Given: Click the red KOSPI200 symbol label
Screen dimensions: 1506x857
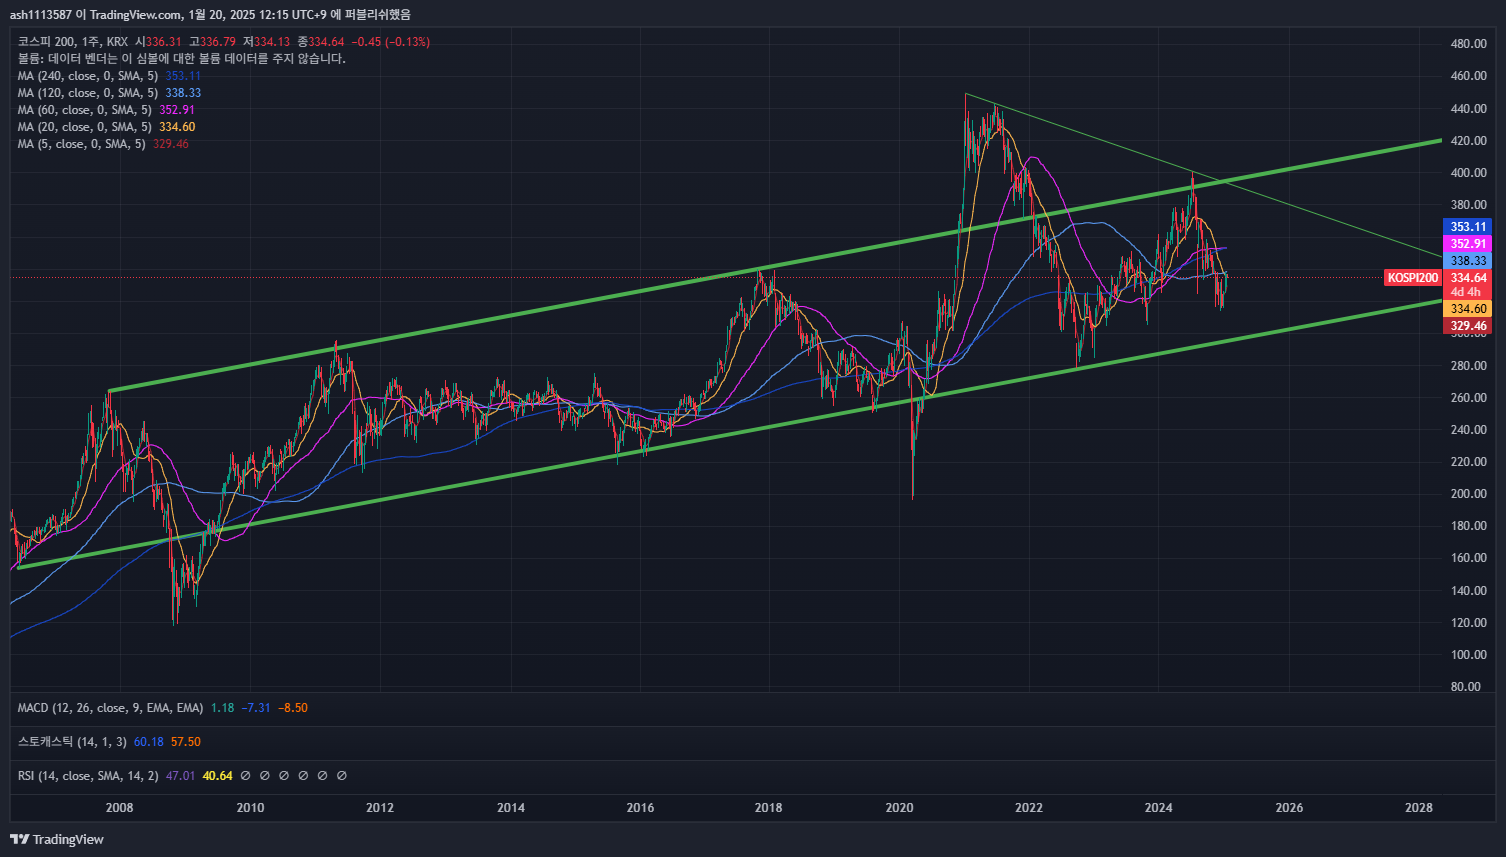Looking at the screenshot, I should pos(1412,278).
